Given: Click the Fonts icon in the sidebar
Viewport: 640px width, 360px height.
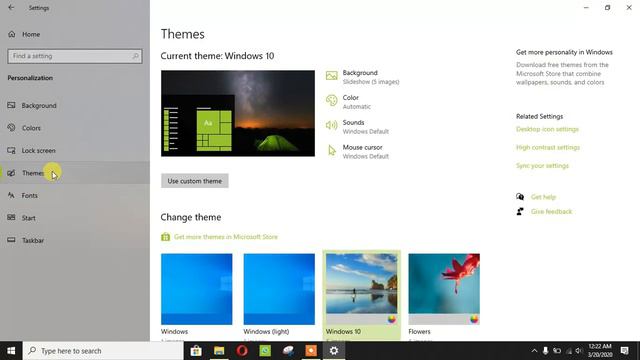Looking at the screenshot, I should (x=11, y=196).
